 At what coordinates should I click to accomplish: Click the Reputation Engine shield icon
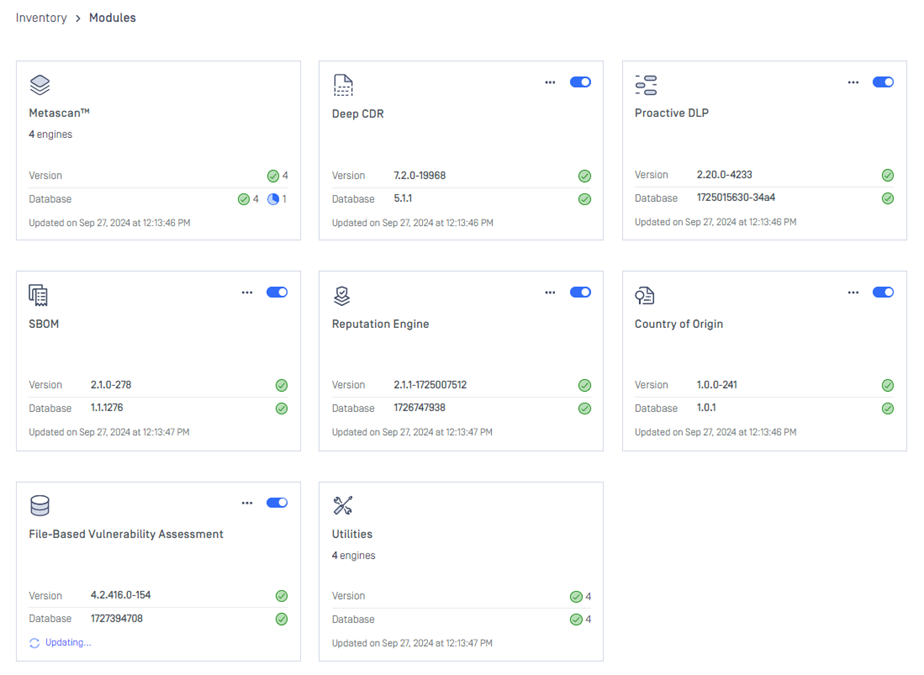point(342,295)
